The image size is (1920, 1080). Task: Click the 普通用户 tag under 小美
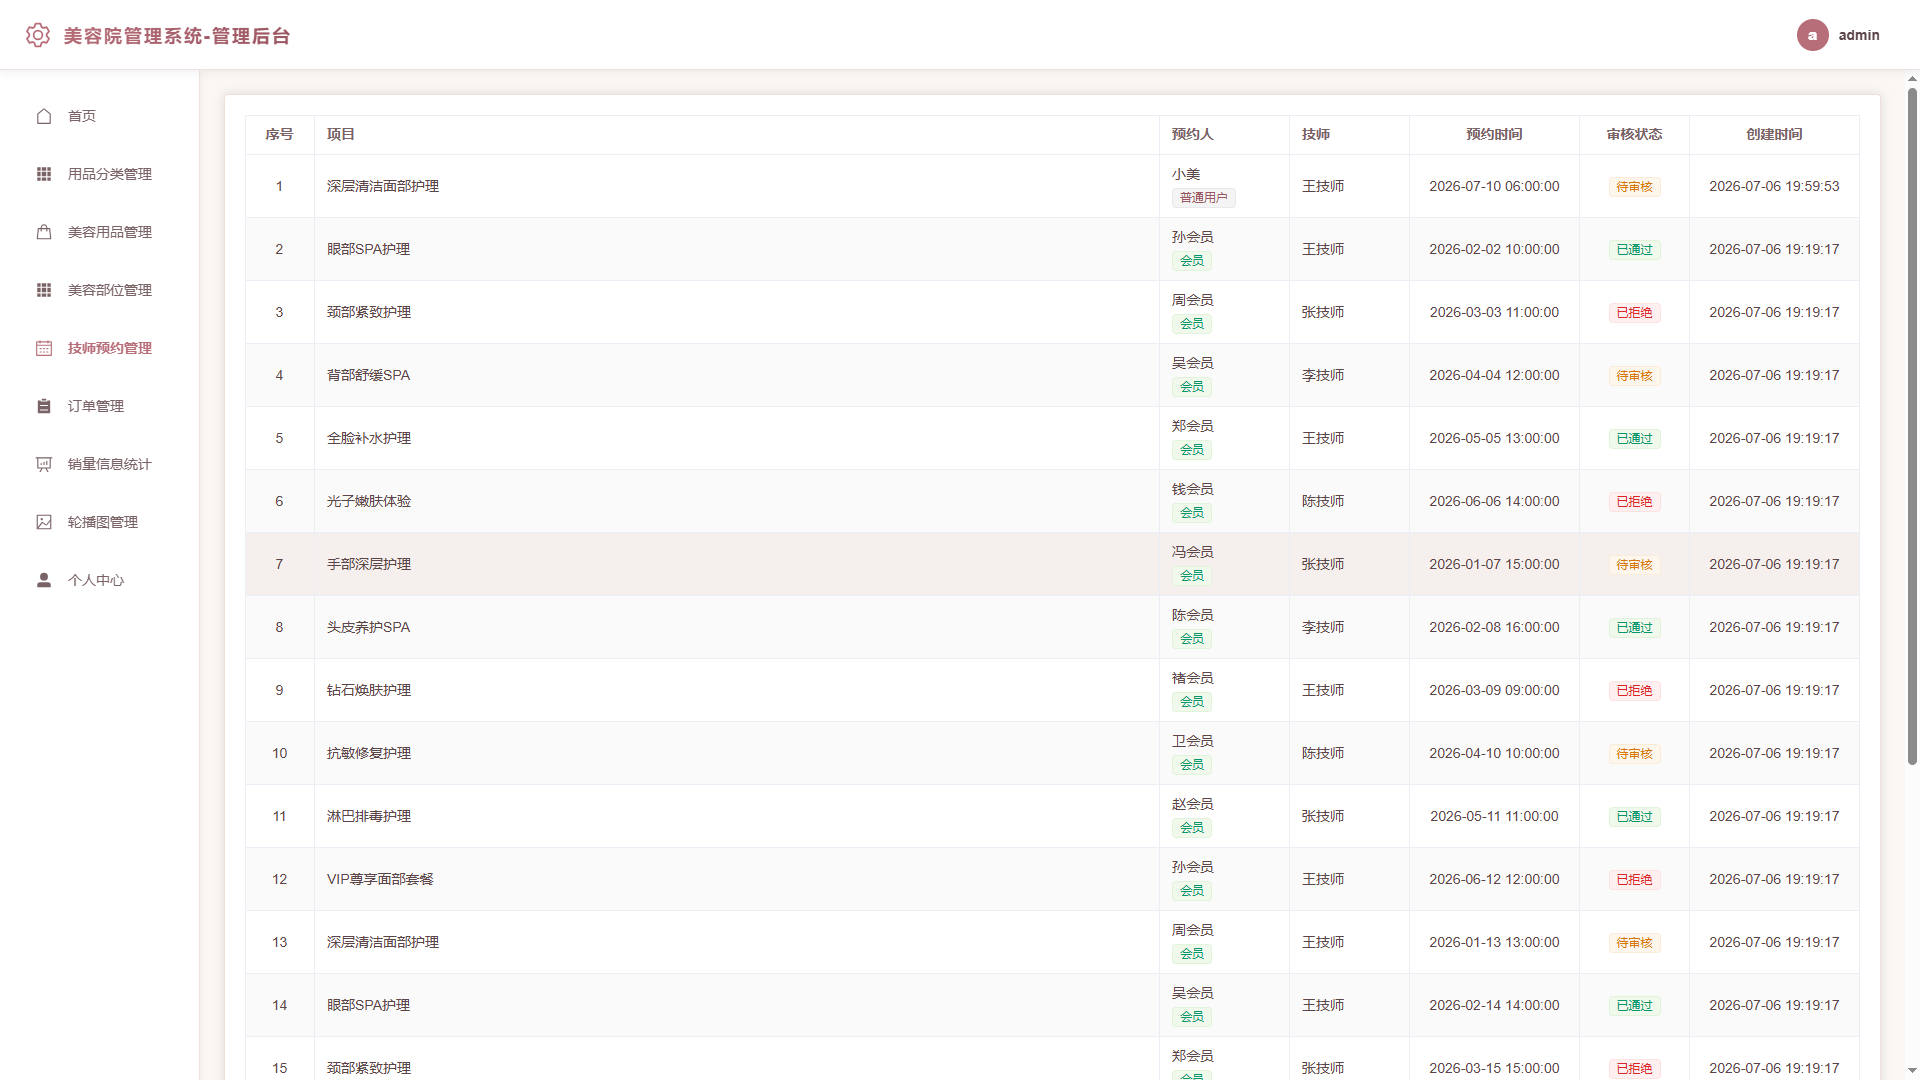[1203, 198]
